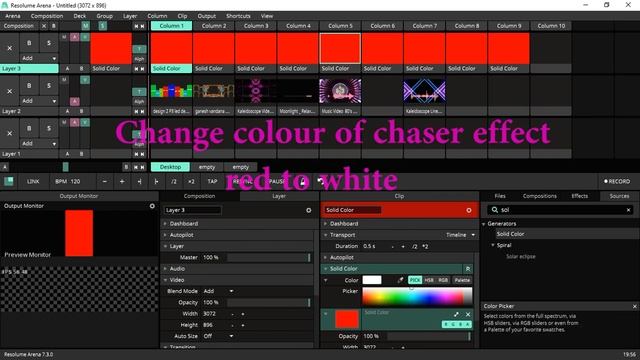Nudge BPM backward with nudge-left button
The width and height of the screenshot is (640, 360).
pos(140,181)
